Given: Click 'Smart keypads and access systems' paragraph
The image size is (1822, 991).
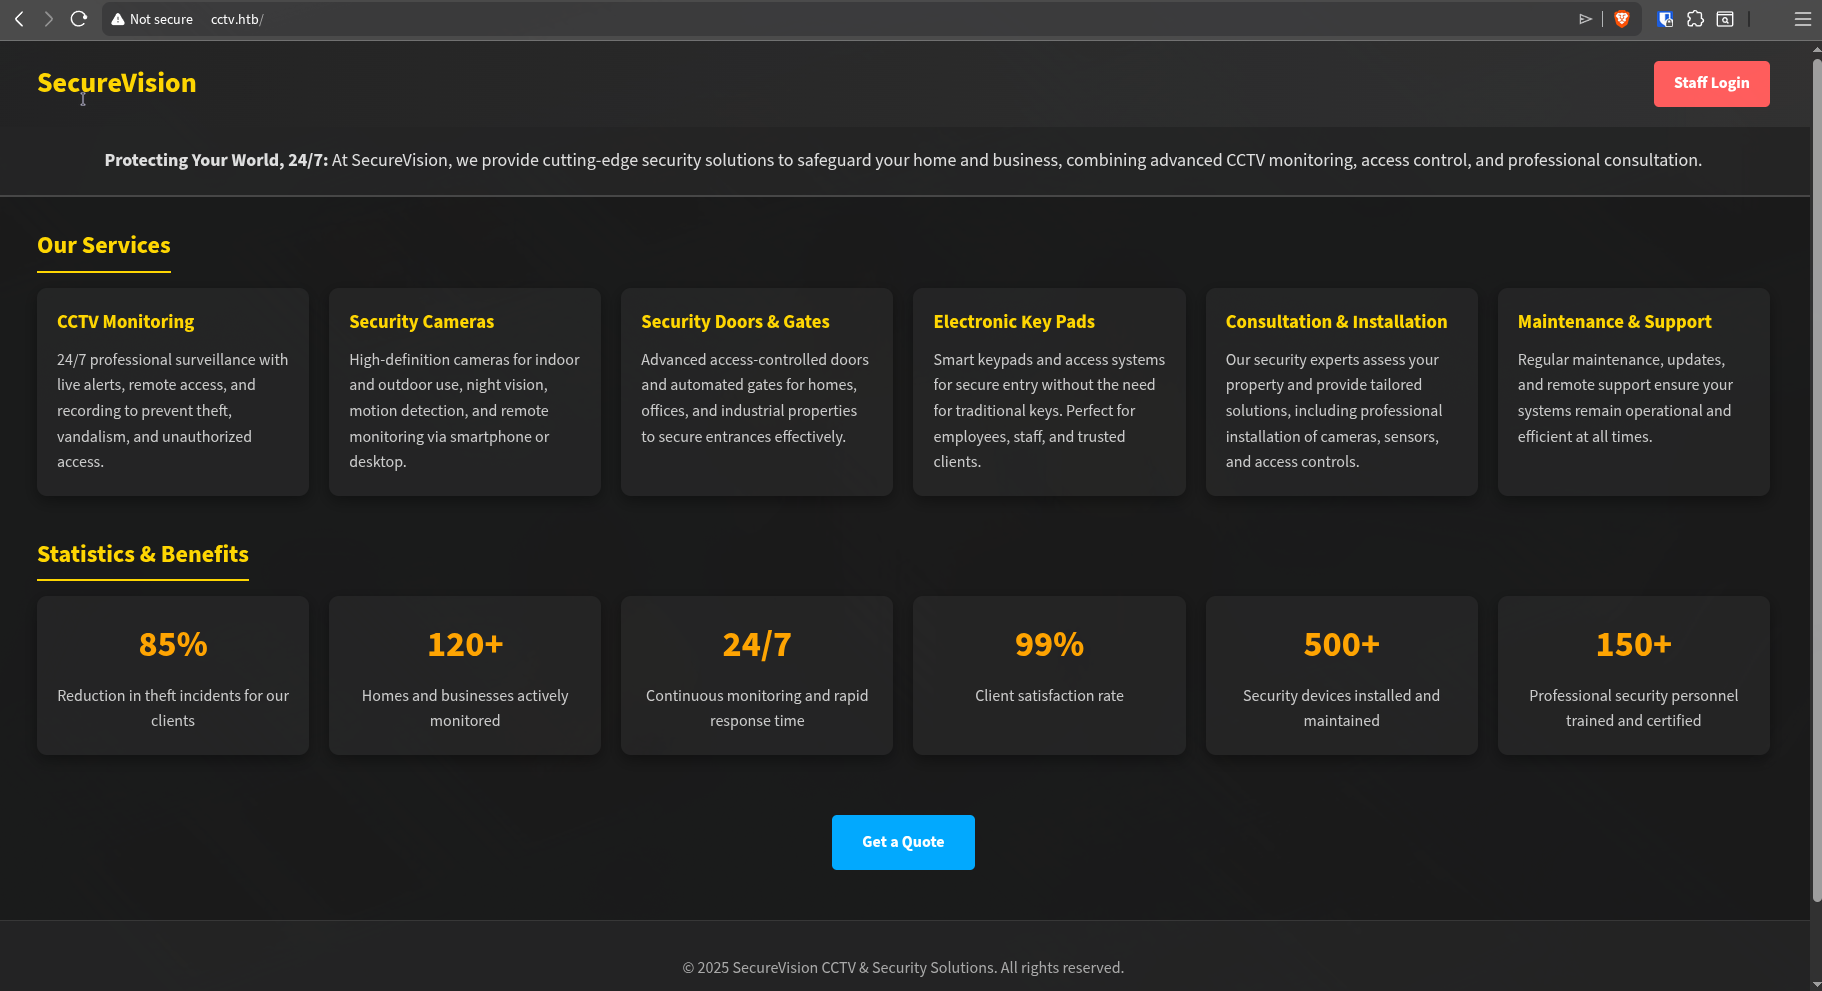Looking at the screenshot, I should pyautogui.click(x=1049, y=411).
